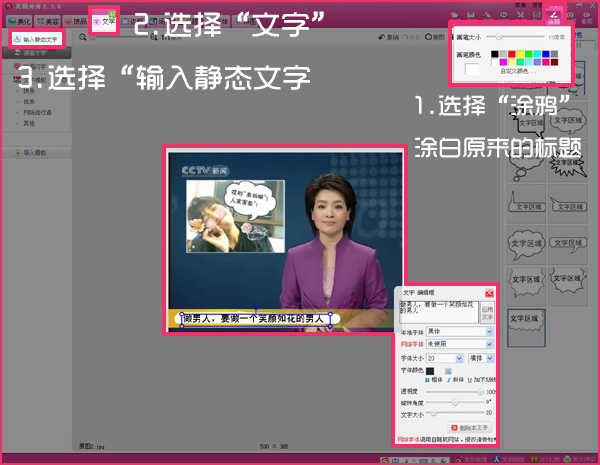This screenshot has height=465, width=600.
Task: Close the 文字编辑框 dialog
Action: [489, 292]
